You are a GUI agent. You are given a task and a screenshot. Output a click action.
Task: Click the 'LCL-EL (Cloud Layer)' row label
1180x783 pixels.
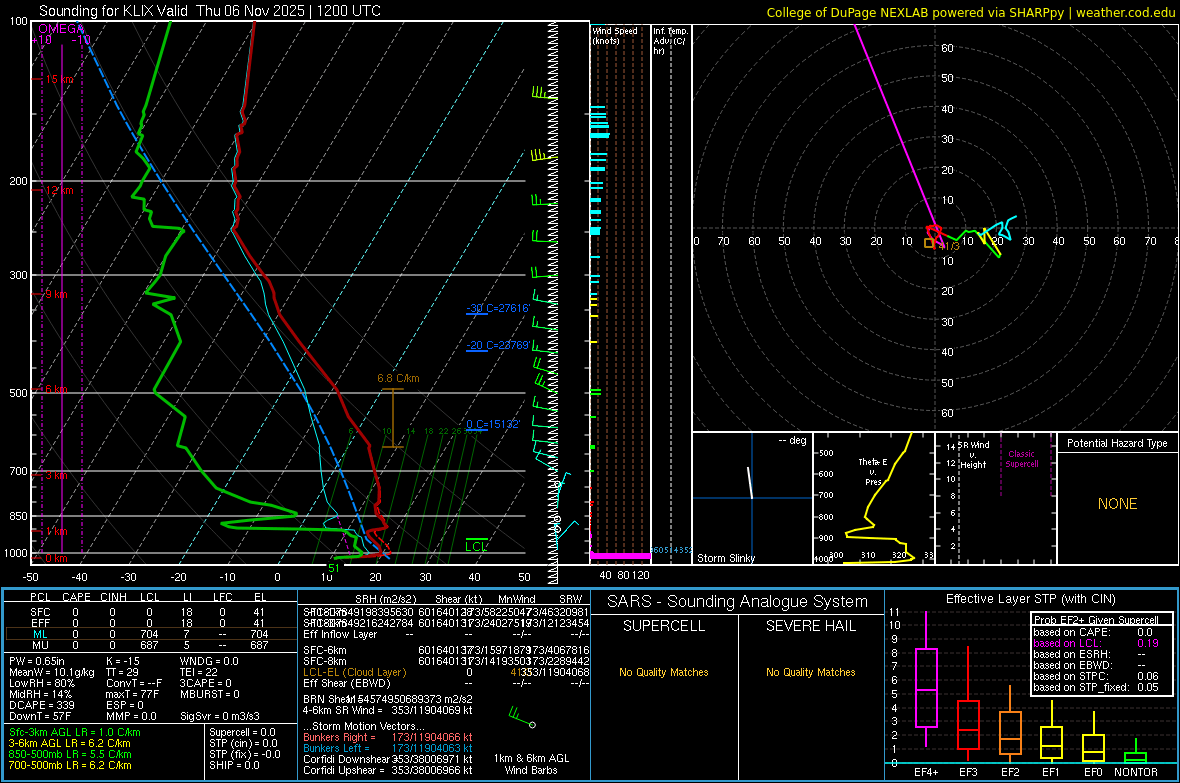pyautogui.click(x=354, y=672)
